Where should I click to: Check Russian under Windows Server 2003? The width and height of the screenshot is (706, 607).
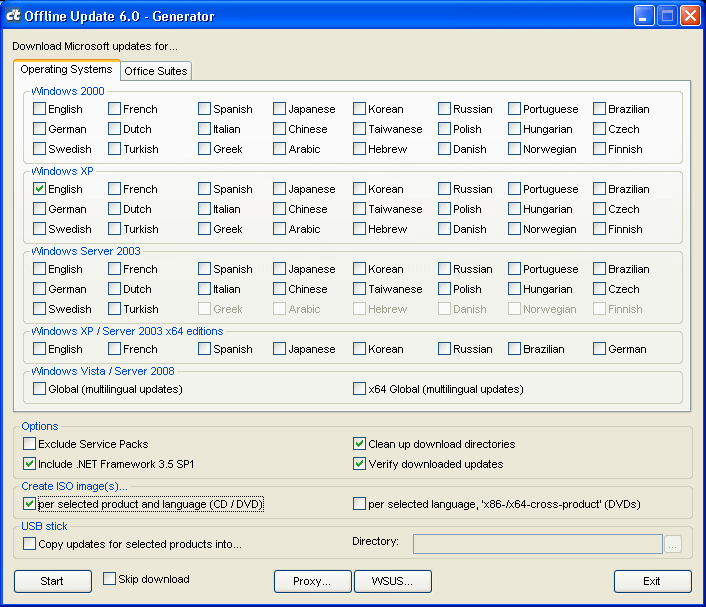(x=444, y=269)
